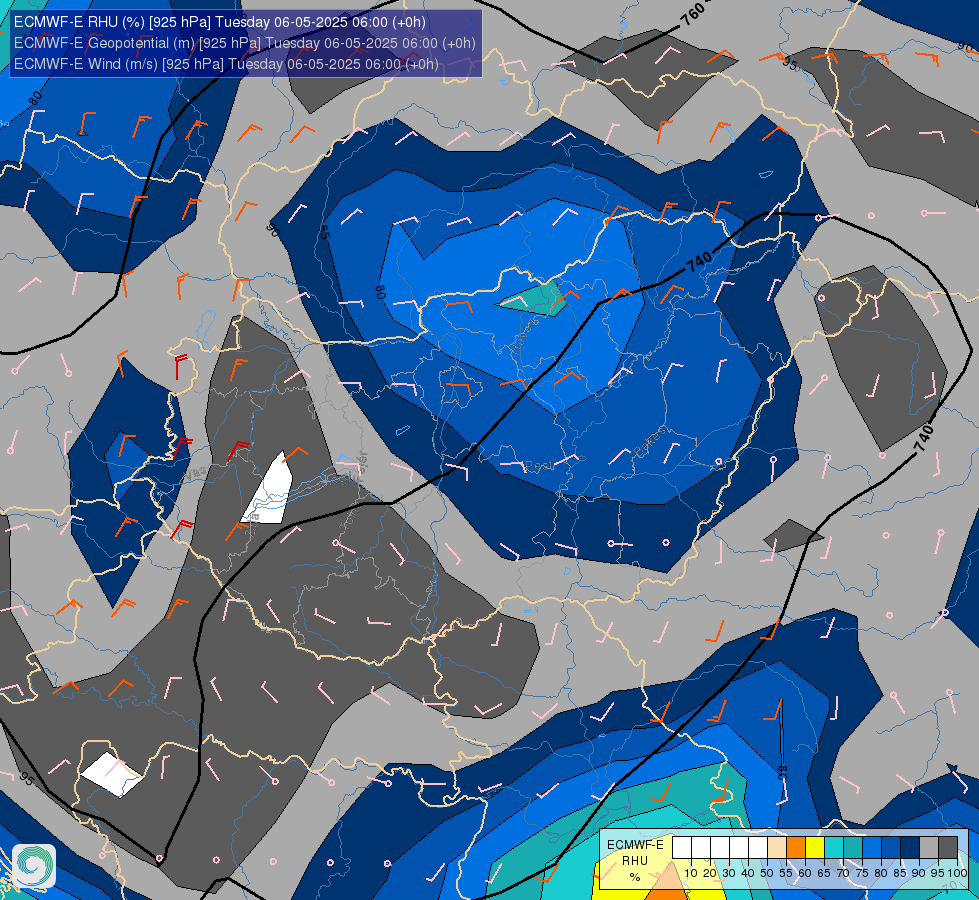Click the legend tick label 70
The width and height of the screenshot is (979, 900).
[x=844, y=873]
